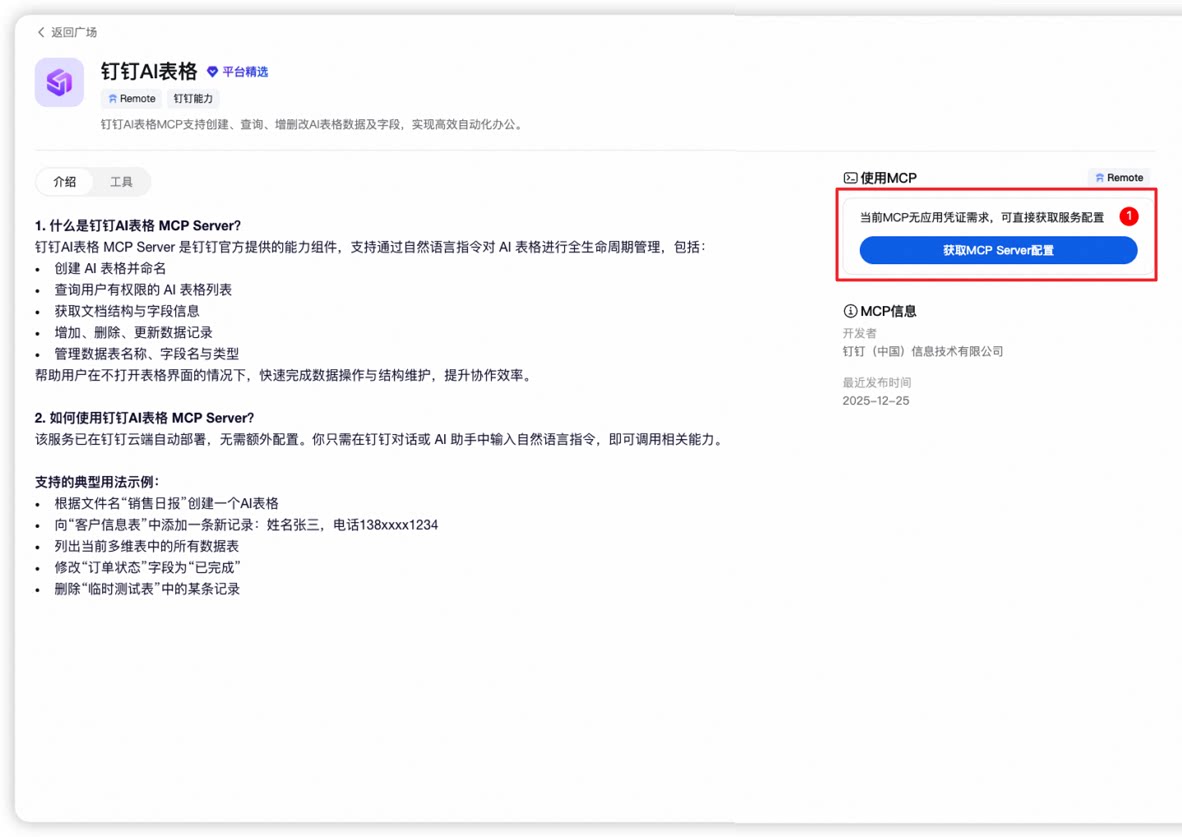The height and width of the screenshot is (837, 1182).
Task: Click bullet 查询用户有权限的 AI 表格列表
Action: pos(143,290)
